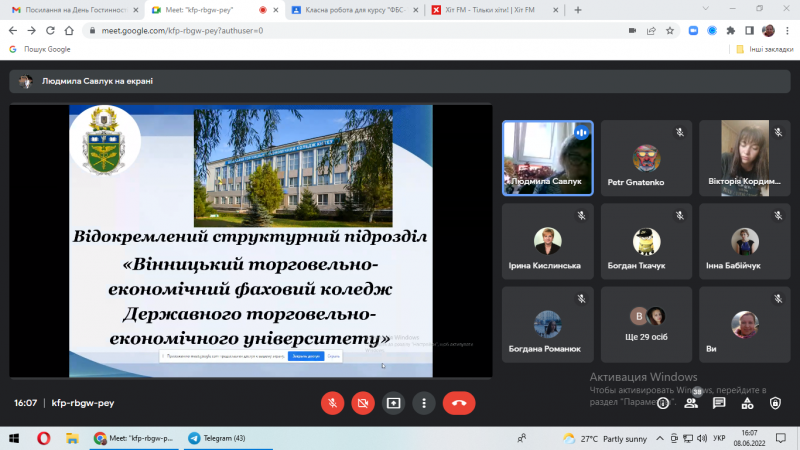Open meeting details info icon

[663, 404]
